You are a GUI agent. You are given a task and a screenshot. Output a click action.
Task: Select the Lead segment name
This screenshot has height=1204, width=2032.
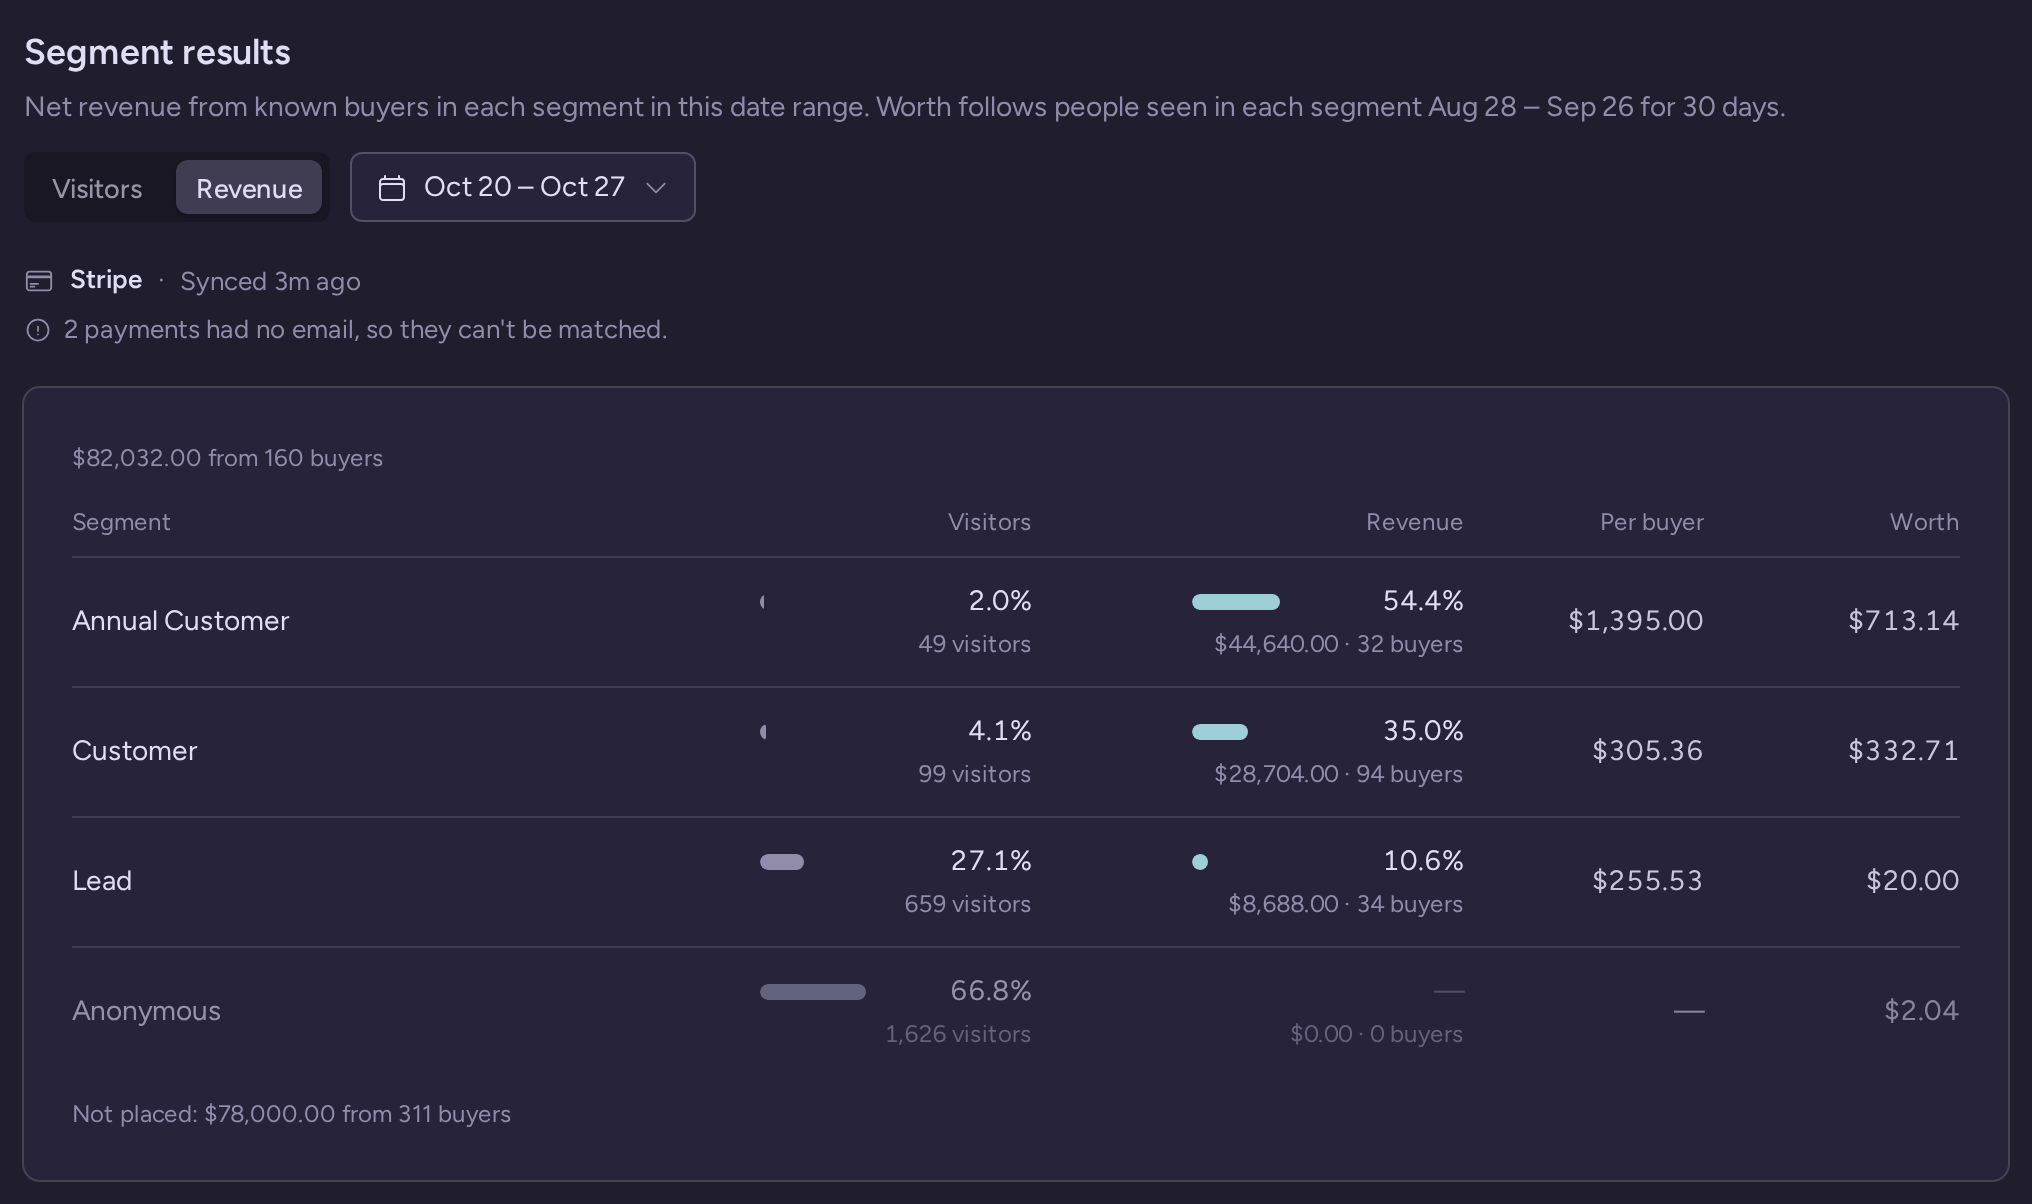(x=102, y=881)
